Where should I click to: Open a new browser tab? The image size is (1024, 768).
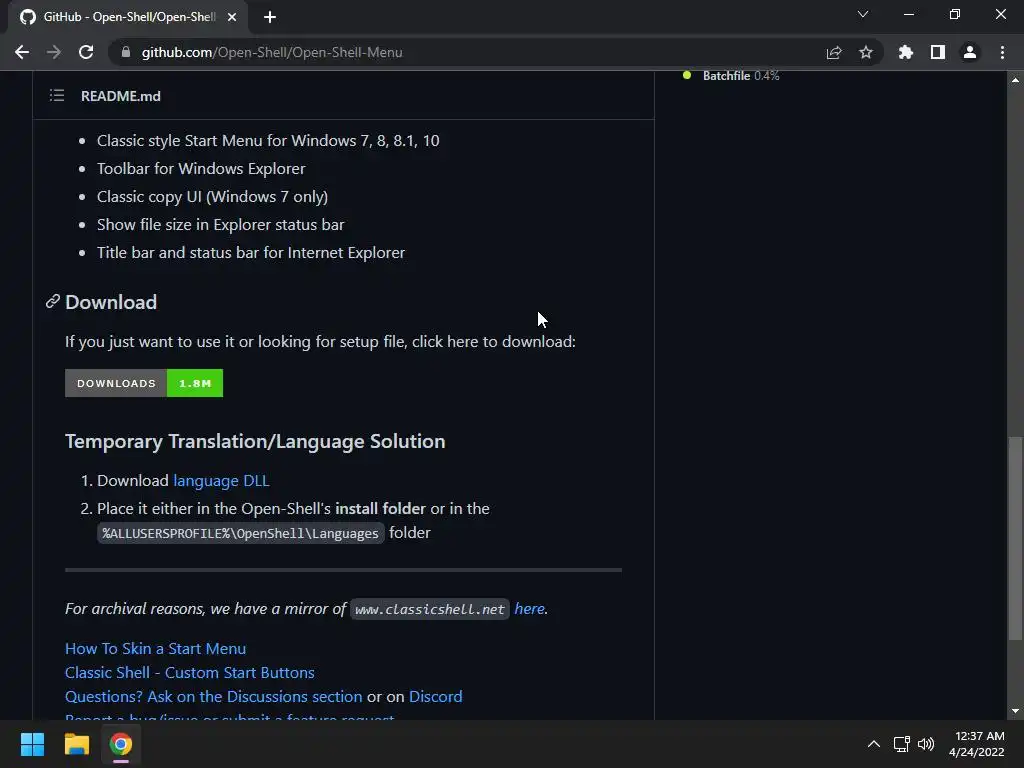click(x=270, y=17)
